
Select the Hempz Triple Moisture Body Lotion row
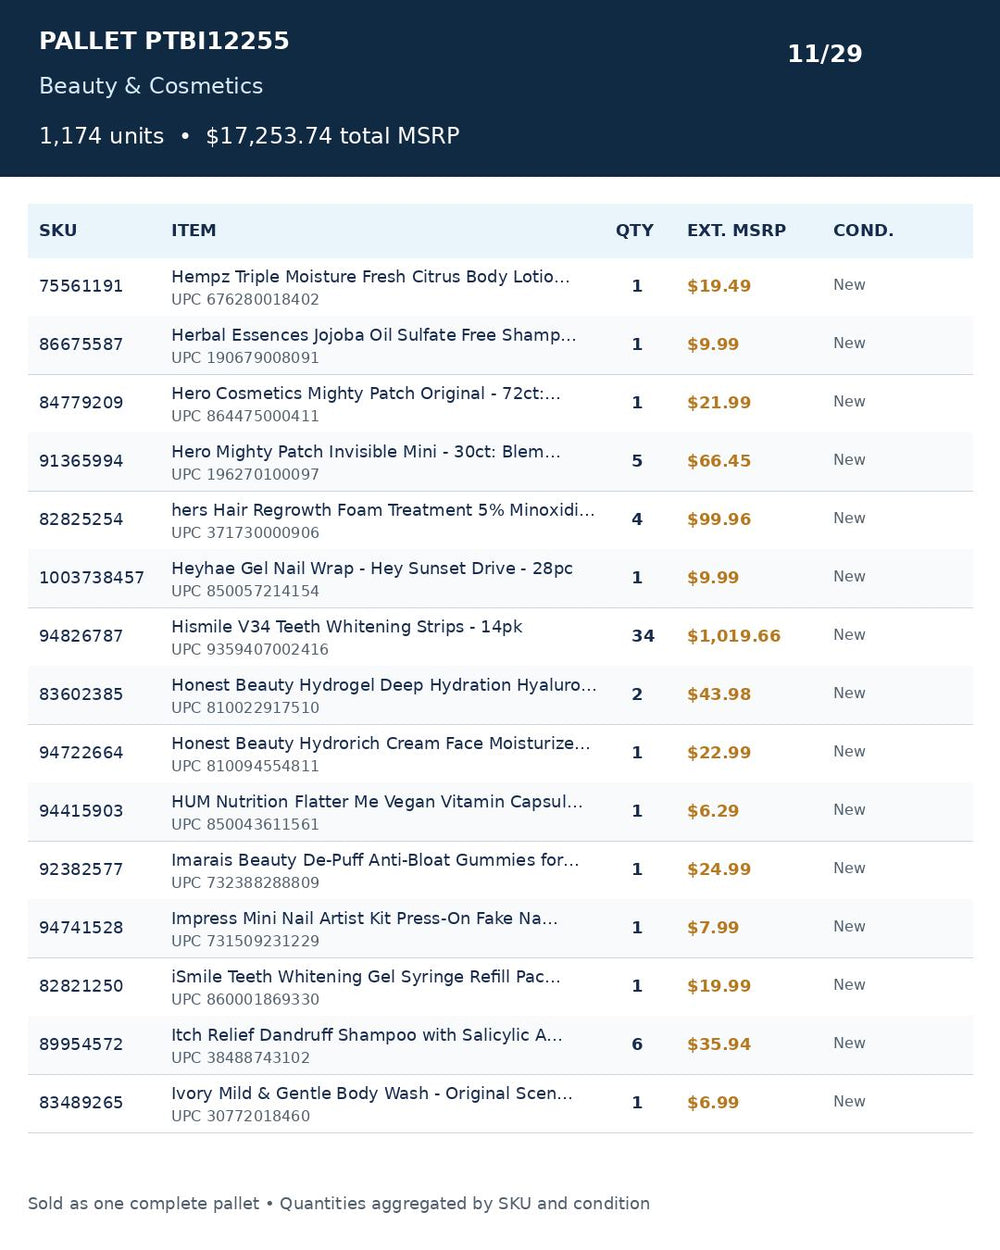[500, 287]
